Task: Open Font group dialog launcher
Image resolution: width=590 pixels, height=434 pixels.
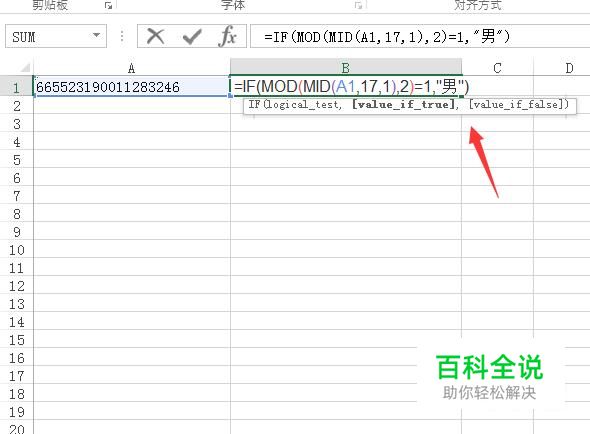Action: [x=359, y=5]
